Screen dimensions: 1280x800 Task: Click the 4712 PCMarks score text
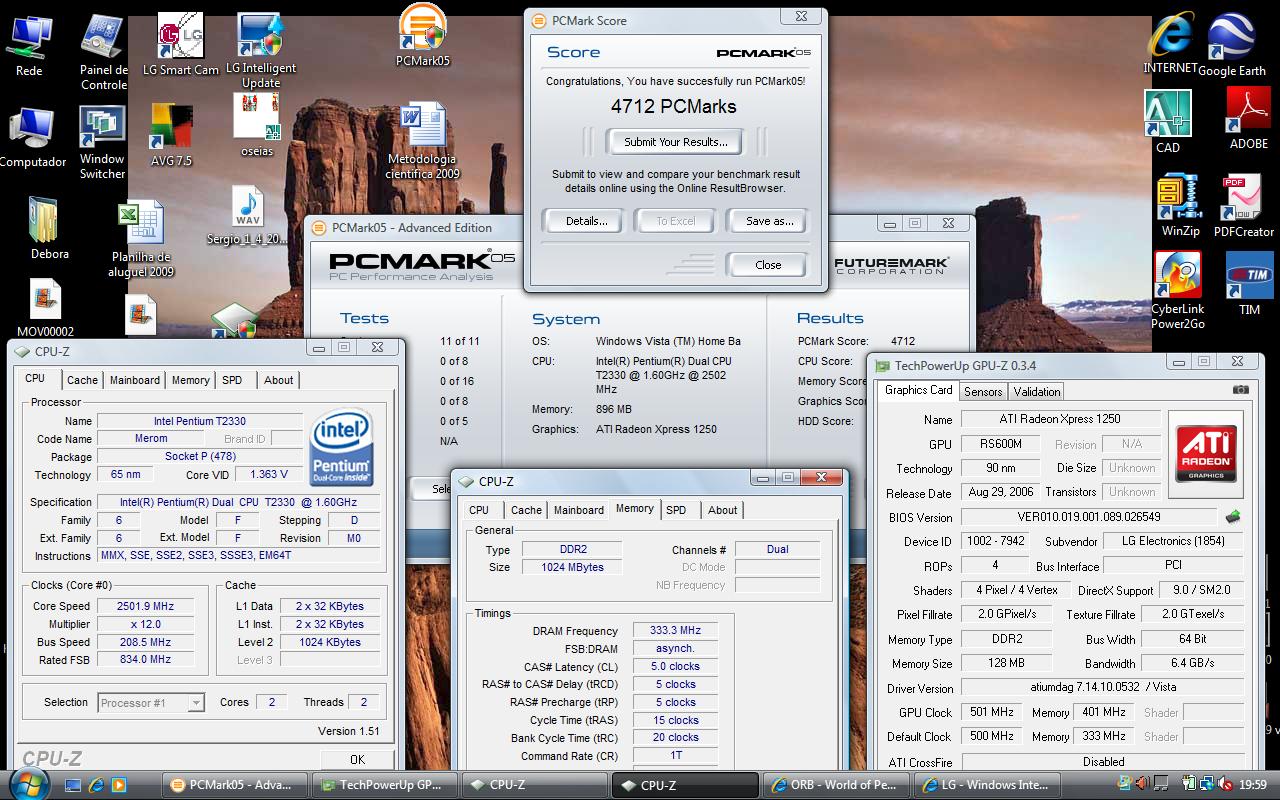674,106
